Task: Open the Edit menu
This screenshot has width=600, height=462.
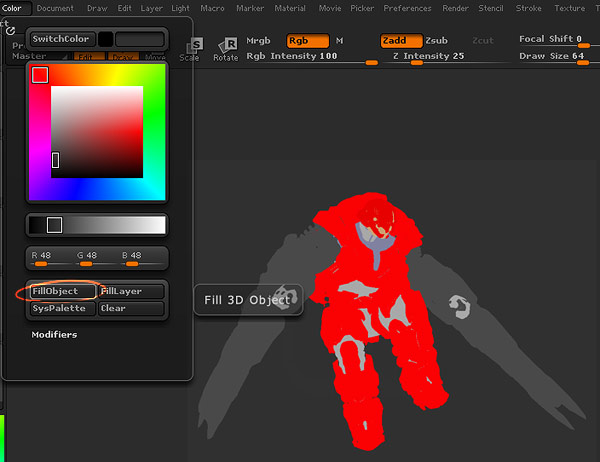Action: click(x=124, y=8)
